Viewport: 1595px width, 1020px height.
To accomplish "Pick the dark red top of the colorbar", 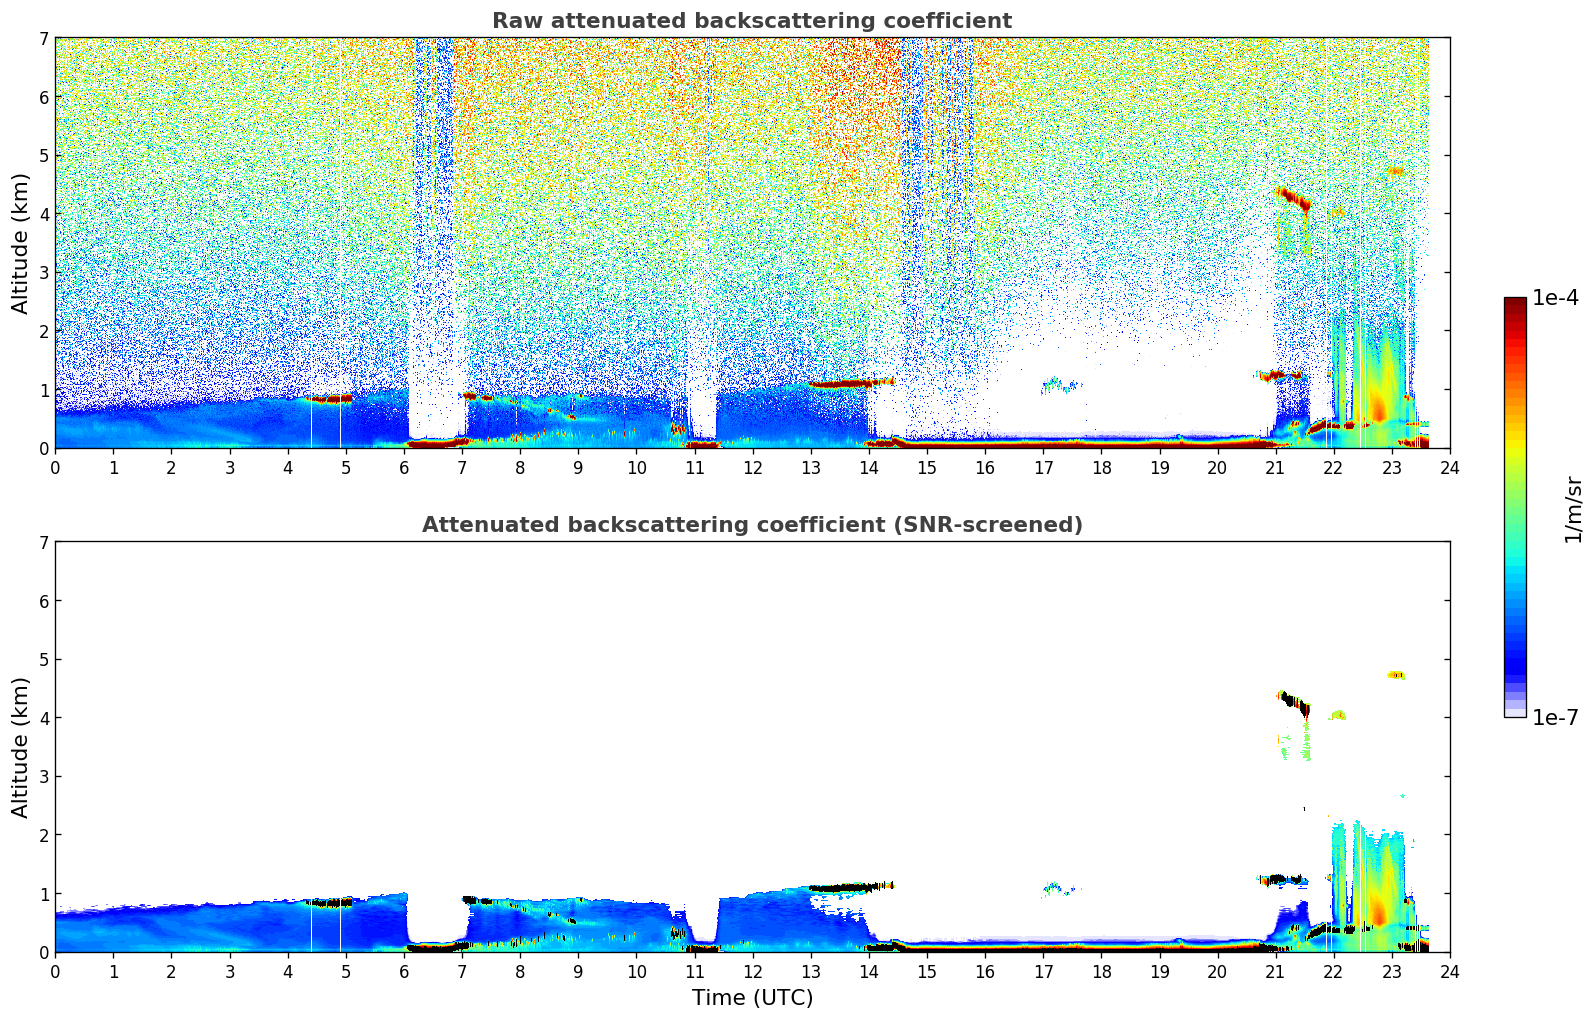I will (x=1515, y=304).
